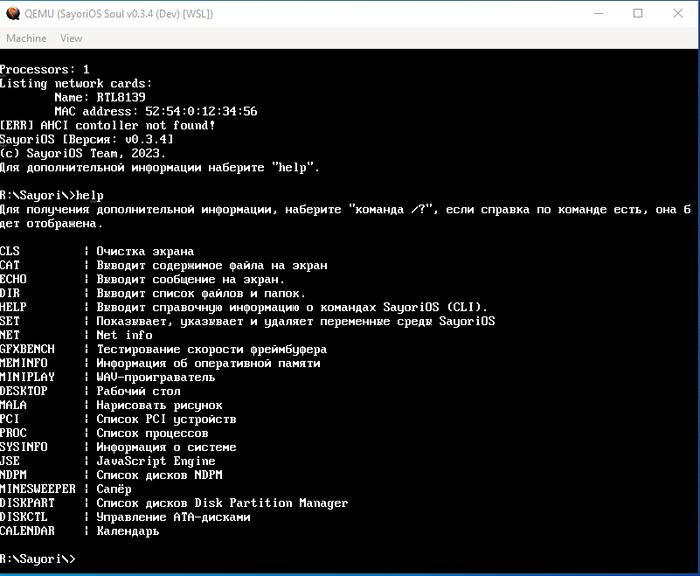The height and width of the screenshot is (576, 700).
Task: Click the JSE JavaScript Engine line
Action: (x=108, y=461)
